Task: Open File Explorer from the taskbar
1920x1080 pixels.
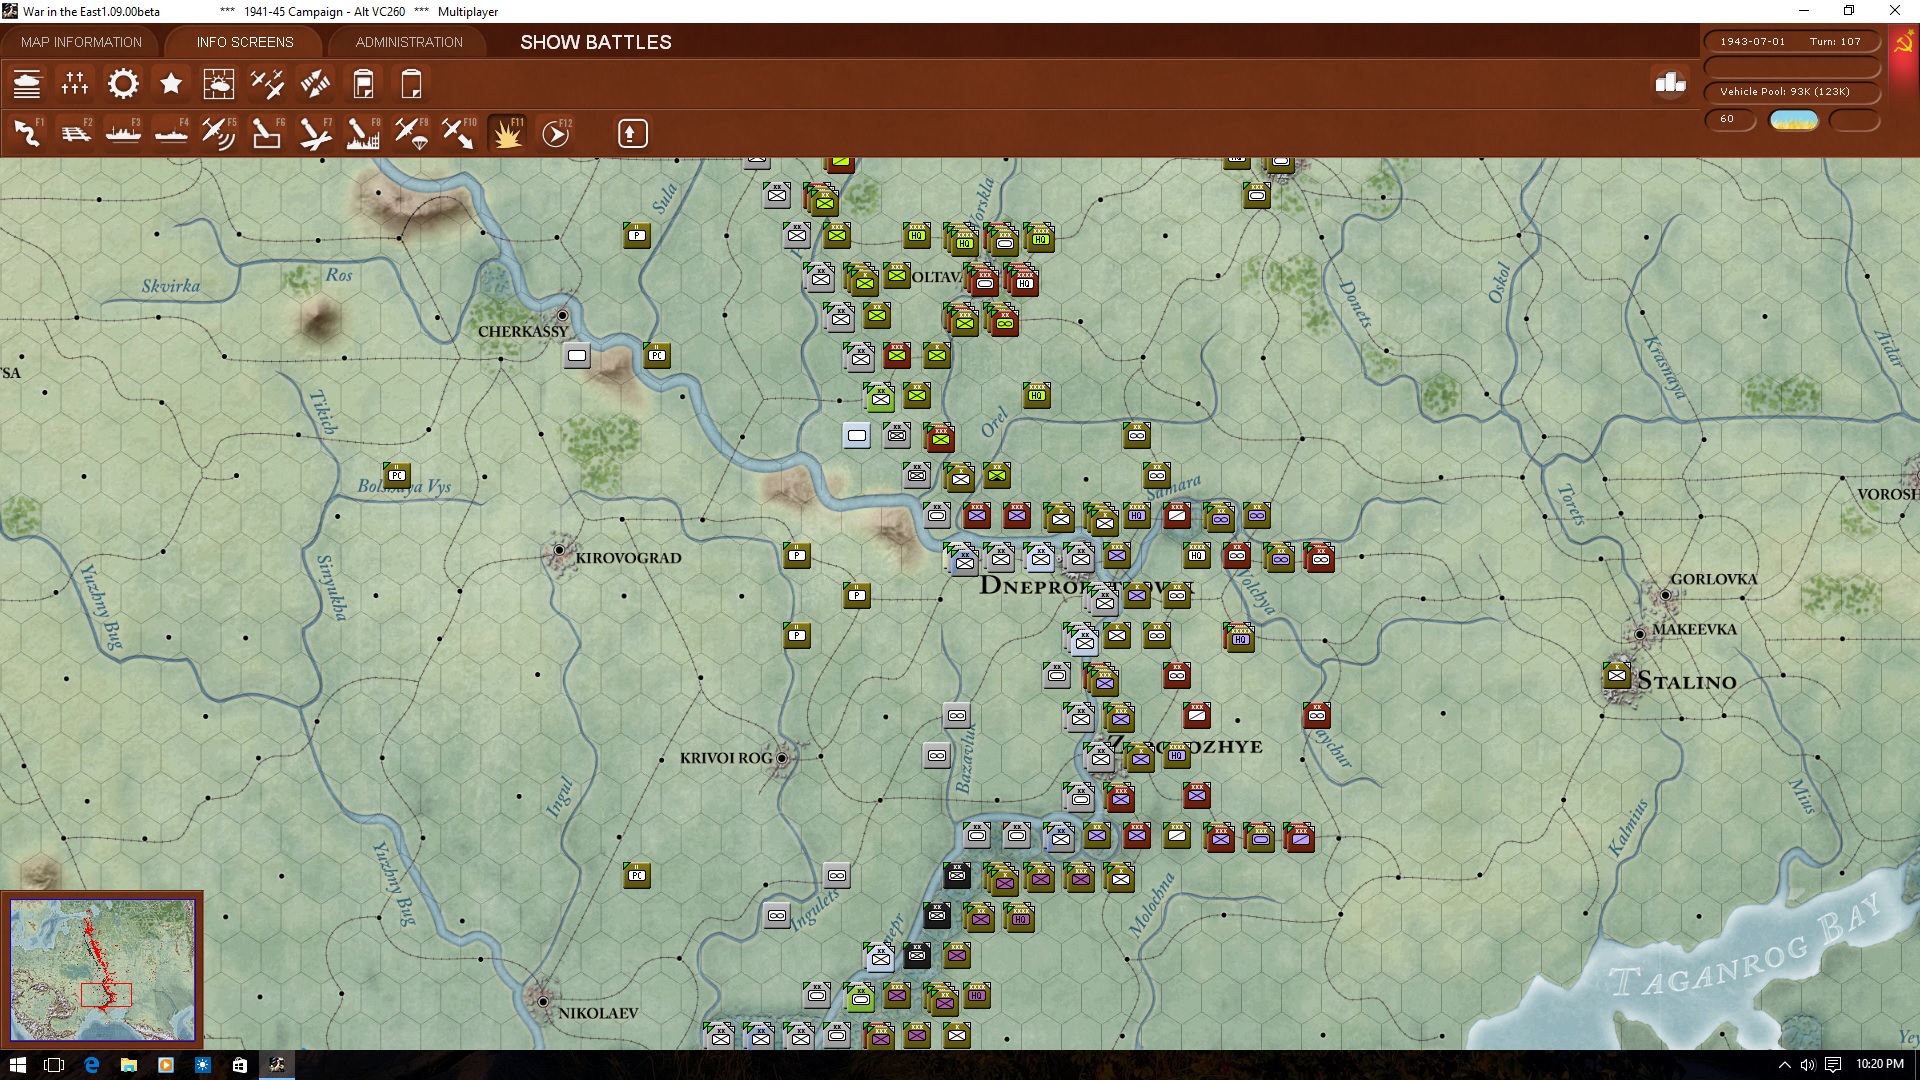Action: coord(128,1065)
